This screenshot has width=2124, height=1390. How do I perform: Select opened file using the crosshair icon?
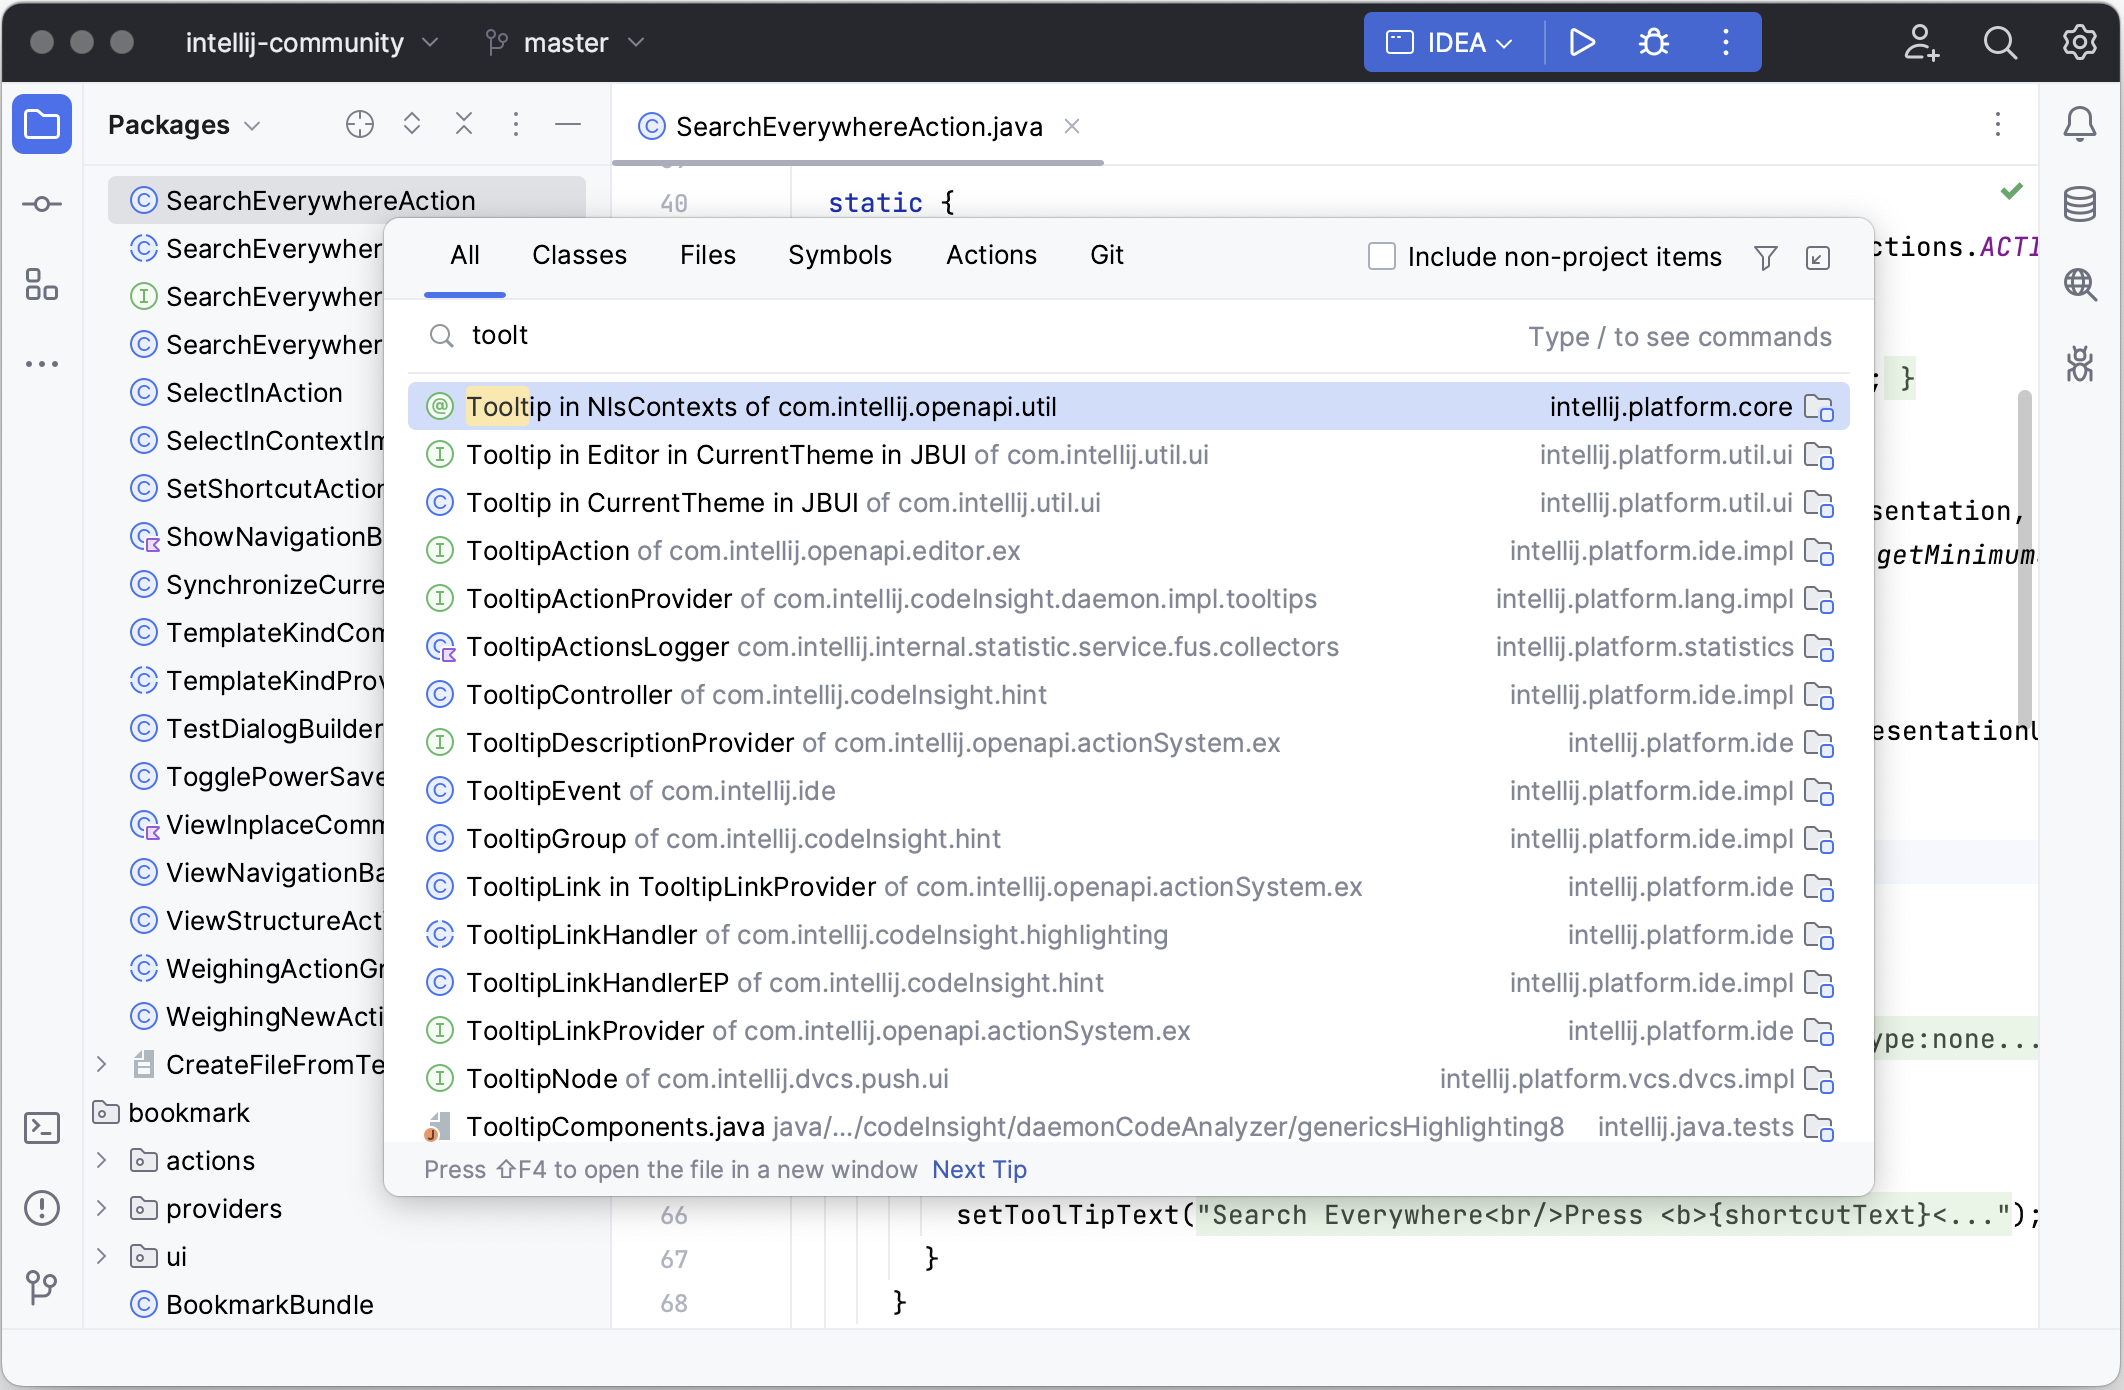359,124
